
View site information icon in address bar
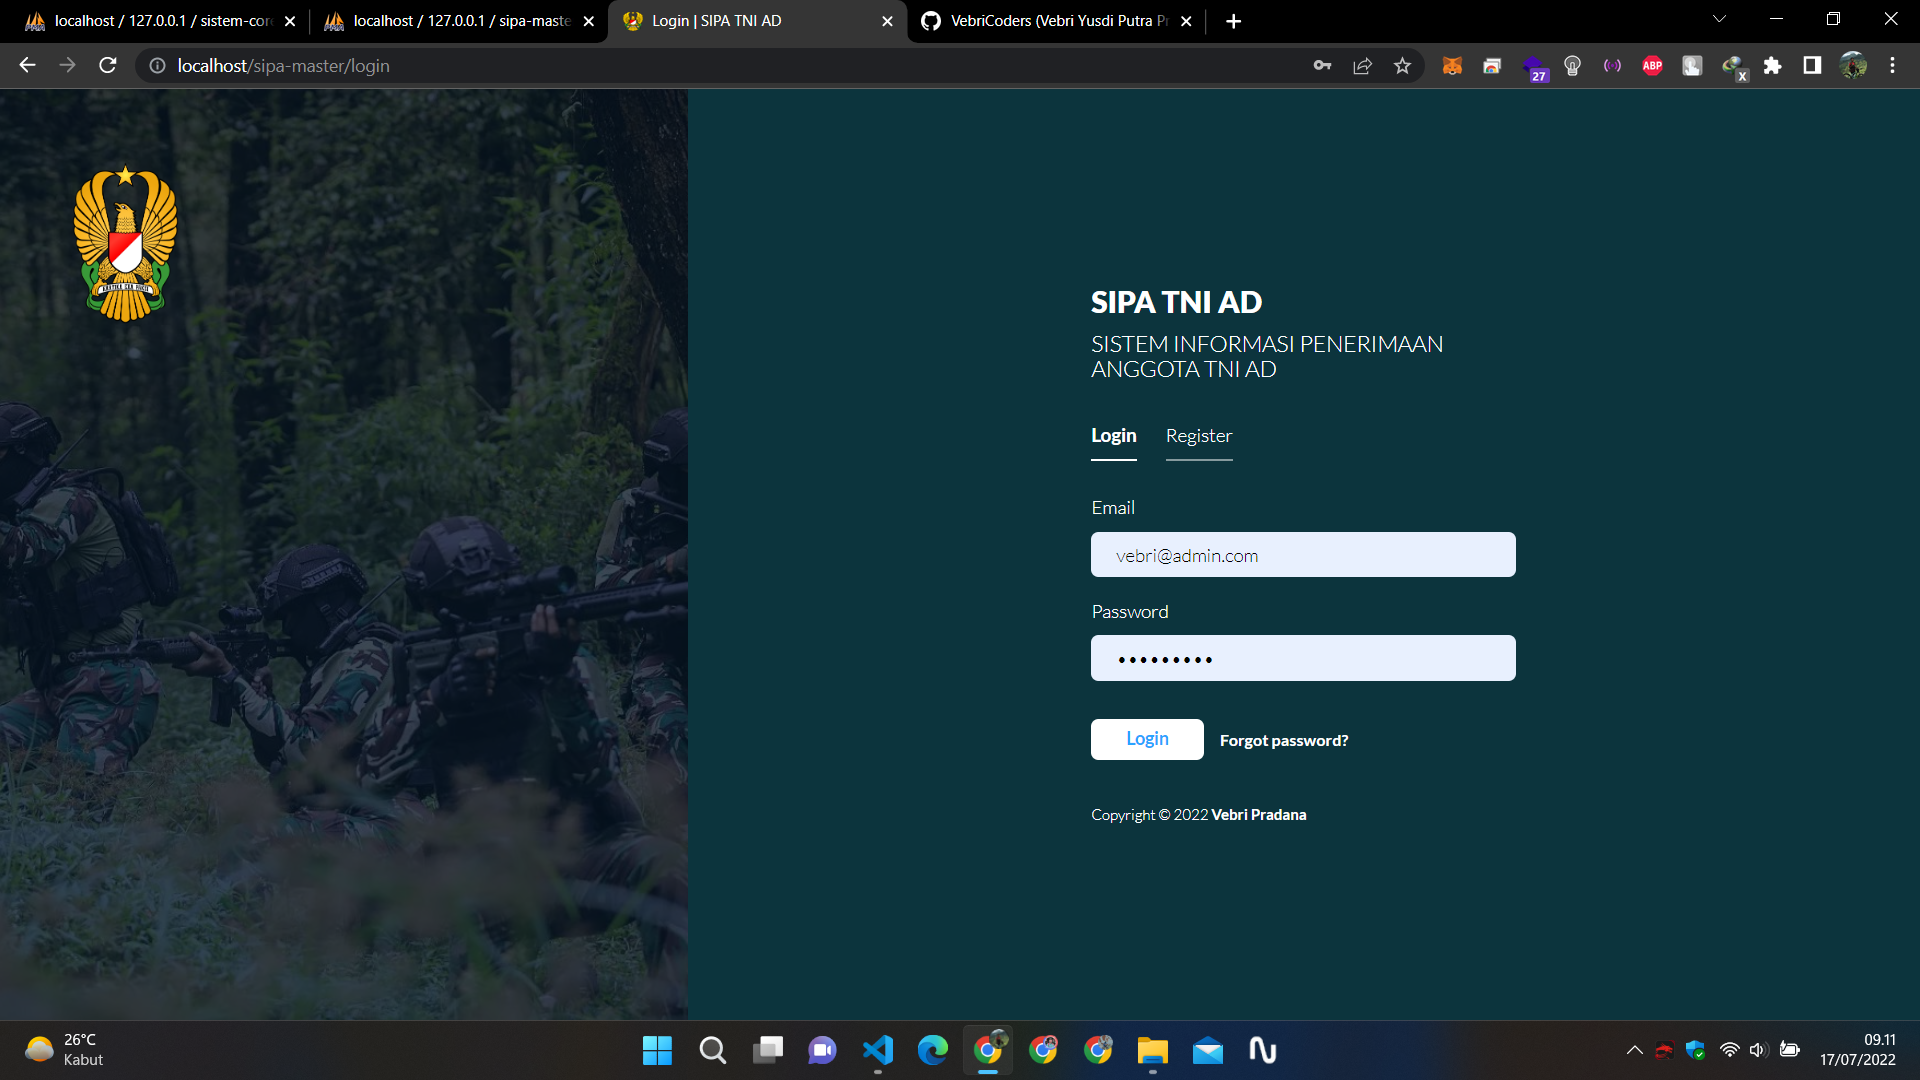157,65
